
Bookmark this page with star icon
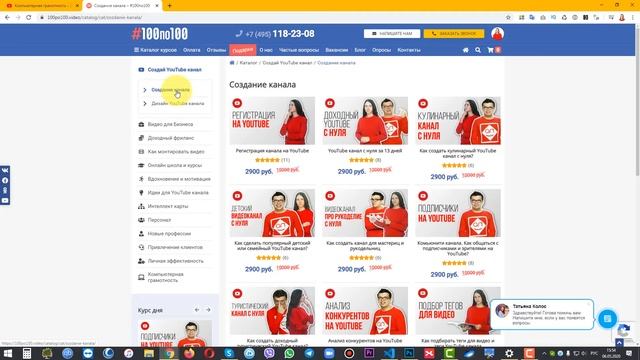click(x=508, y=18)
